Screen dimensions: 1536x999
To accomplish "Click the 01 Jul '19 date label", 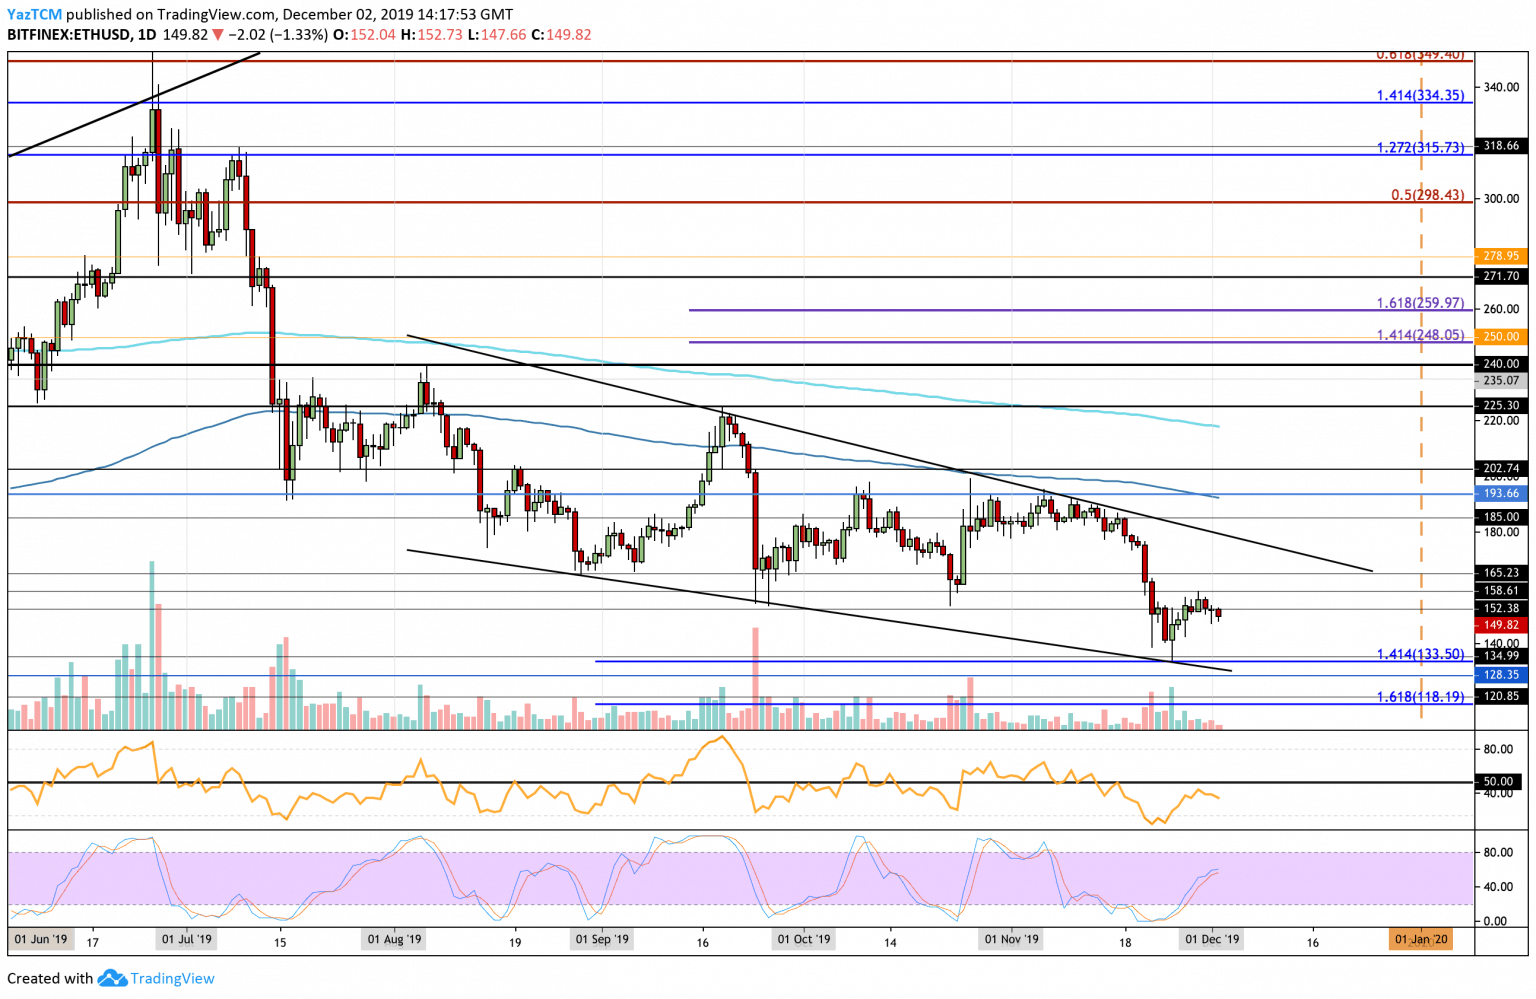I will click(x=186, y=940).
